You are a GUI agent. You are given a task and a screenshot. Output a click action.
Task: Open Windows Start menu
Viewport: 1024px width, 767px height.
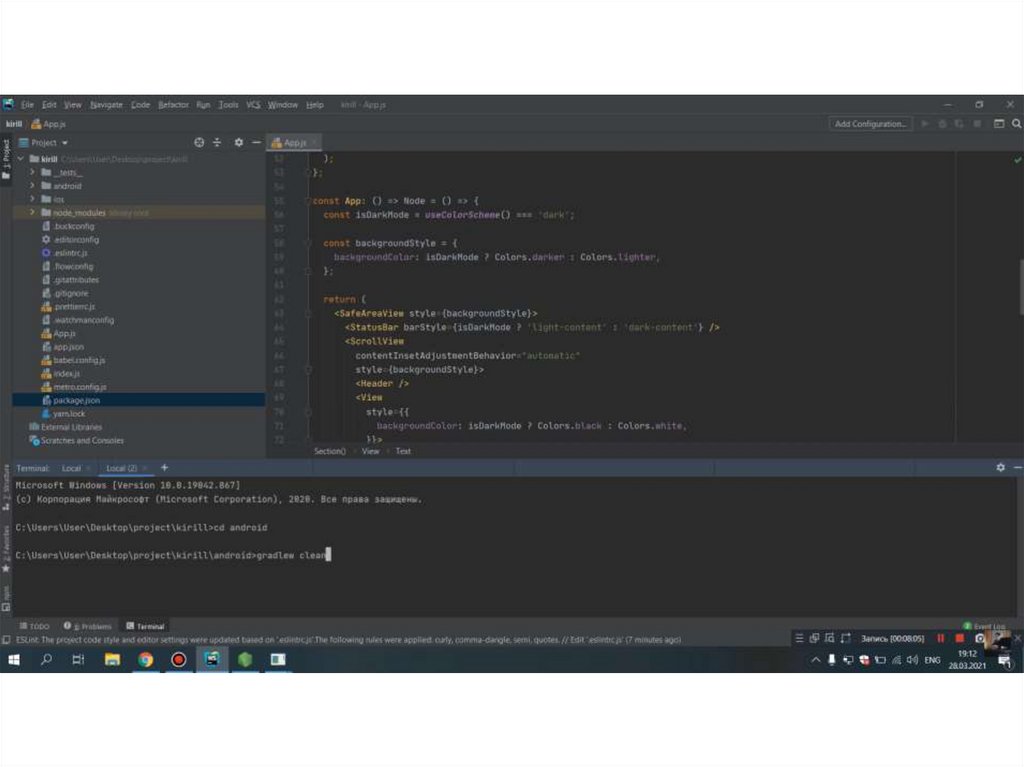click(14, 660)
